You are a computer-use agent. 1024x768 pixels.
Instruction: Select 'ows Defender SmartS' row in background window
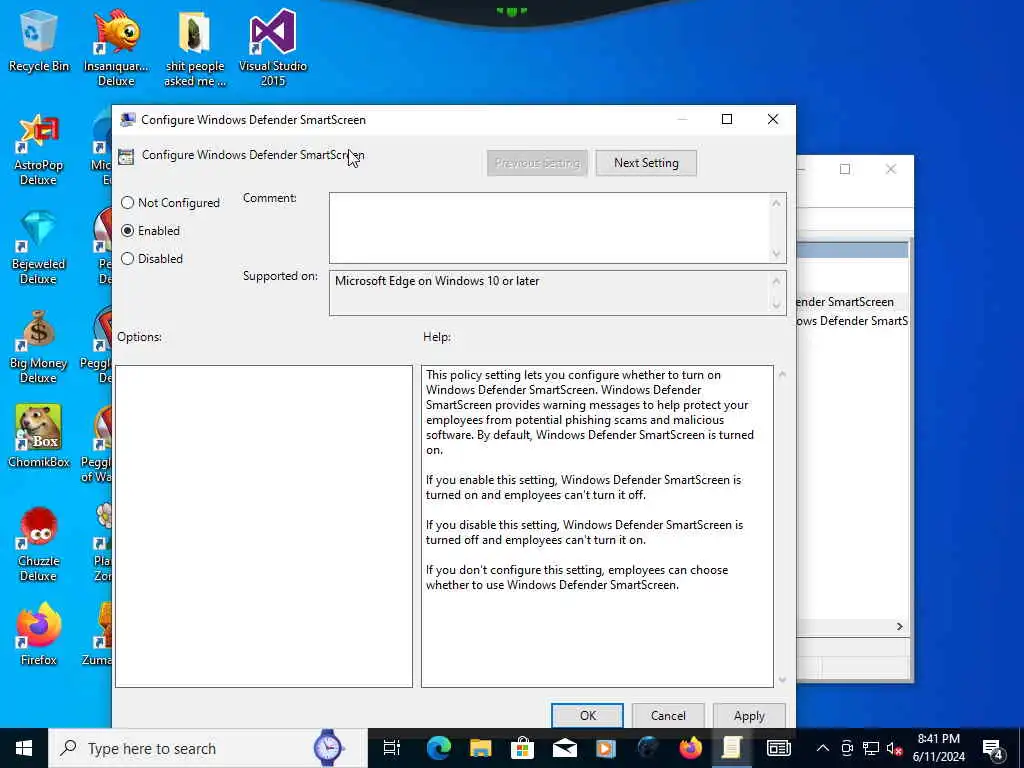click(852, 321)
